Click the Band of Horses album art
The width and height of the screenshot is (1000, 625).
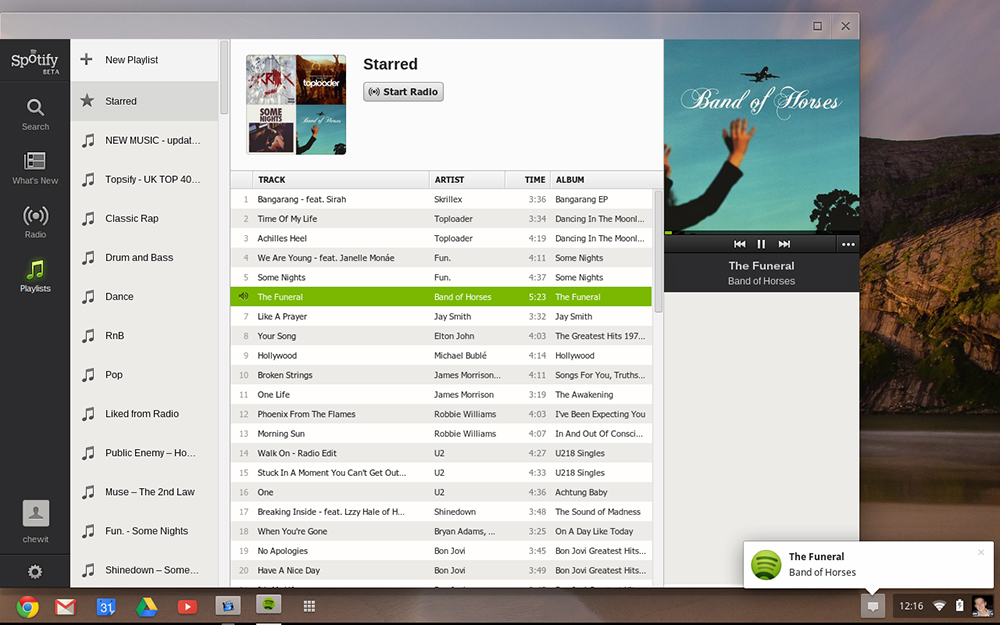tap(761, 135)
